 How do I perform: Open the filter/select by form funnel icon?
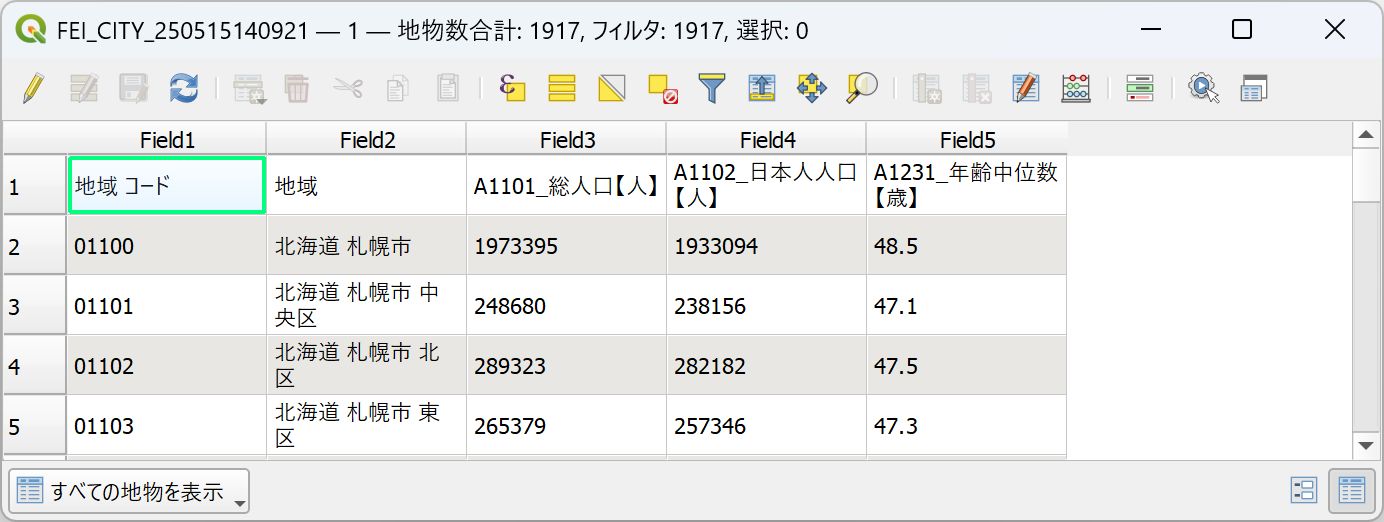click(x=711, y=88)
